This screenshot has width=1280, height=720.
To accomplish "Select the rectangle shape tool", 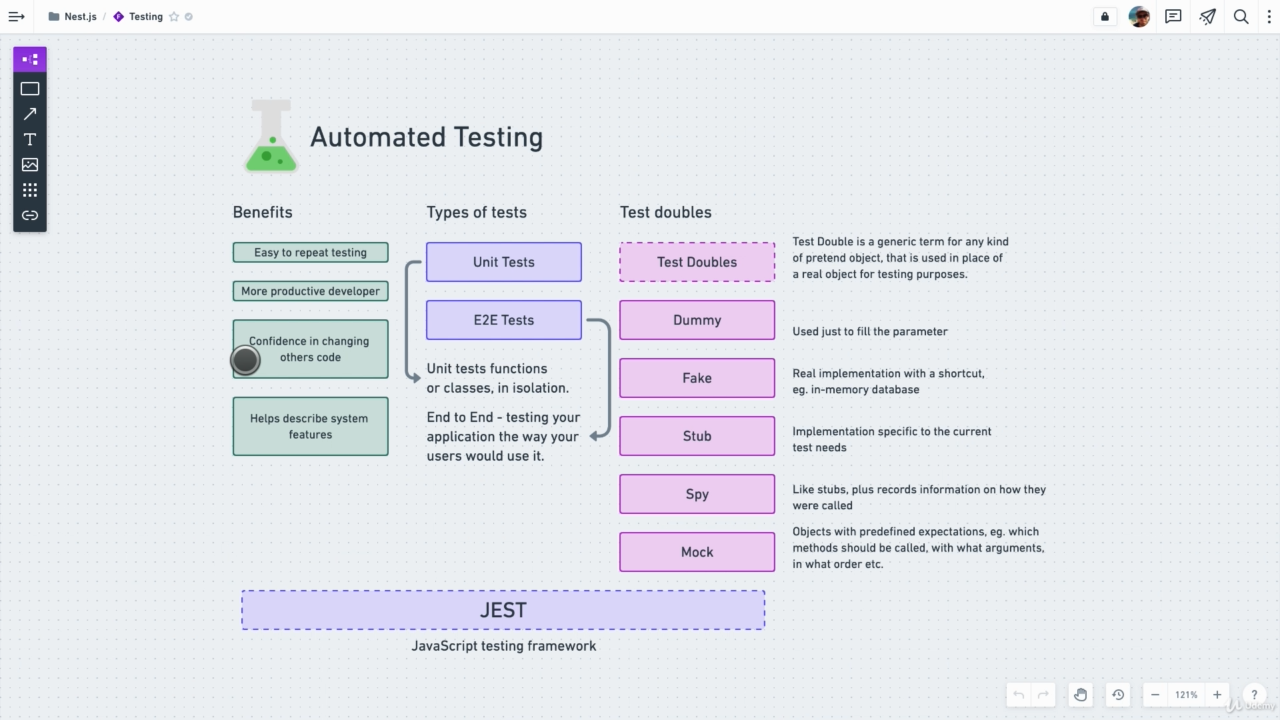I will coord(30,89).
